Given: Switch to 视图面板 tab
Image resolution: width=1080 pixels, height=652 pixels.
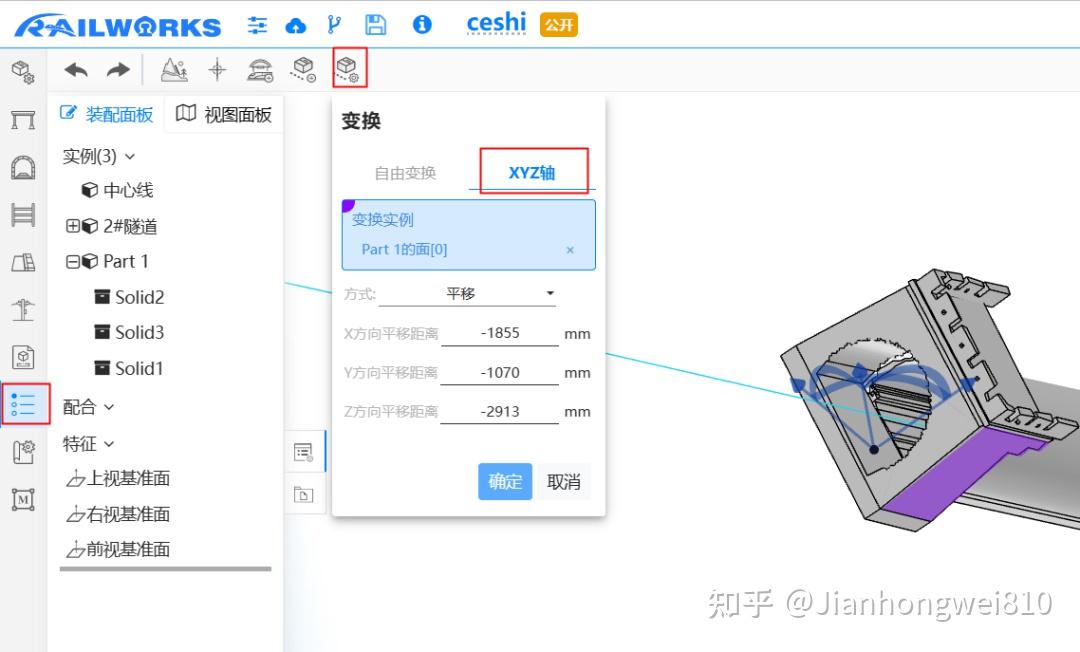Looking at the screenshot, I should [x=224, y=114].
